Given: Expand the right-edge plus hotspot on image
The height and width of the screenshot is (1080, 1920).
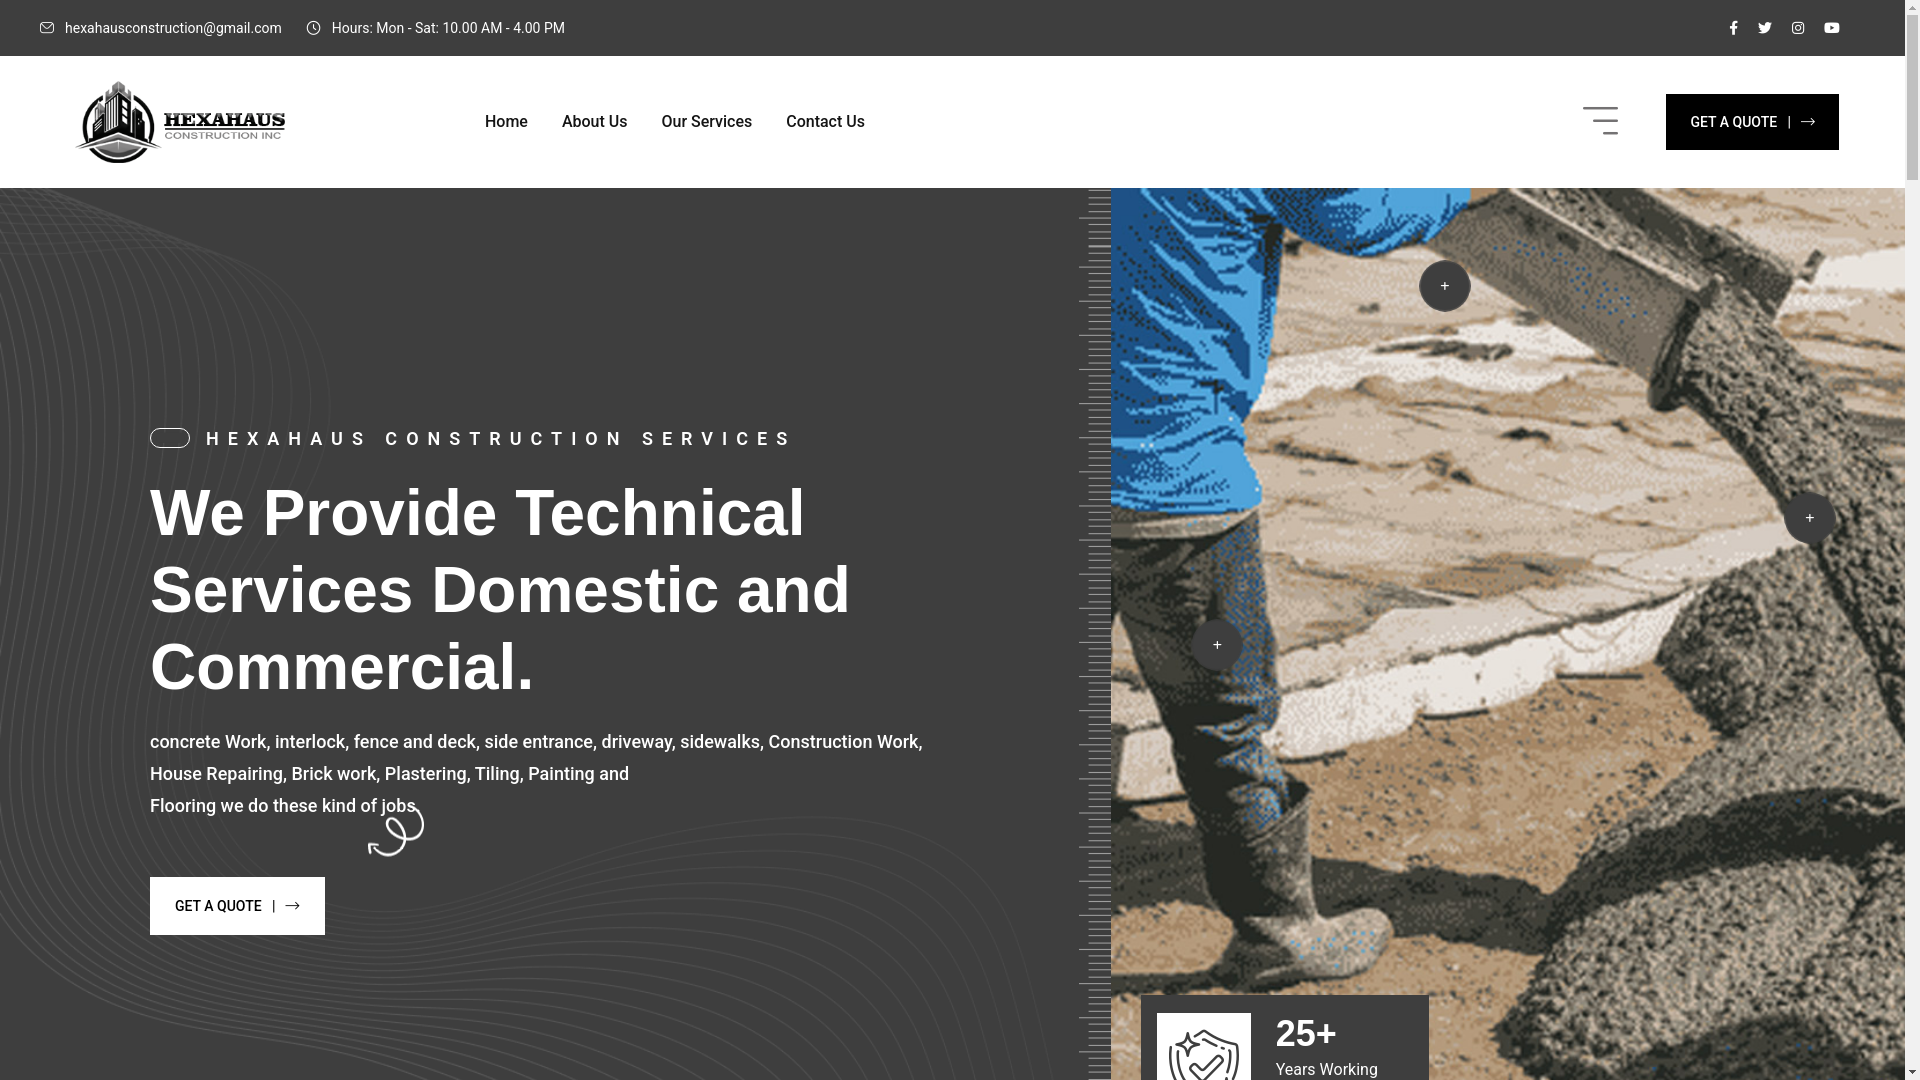Looking at the screenshot, I should pyautogui.click(x=1810, y=518).
